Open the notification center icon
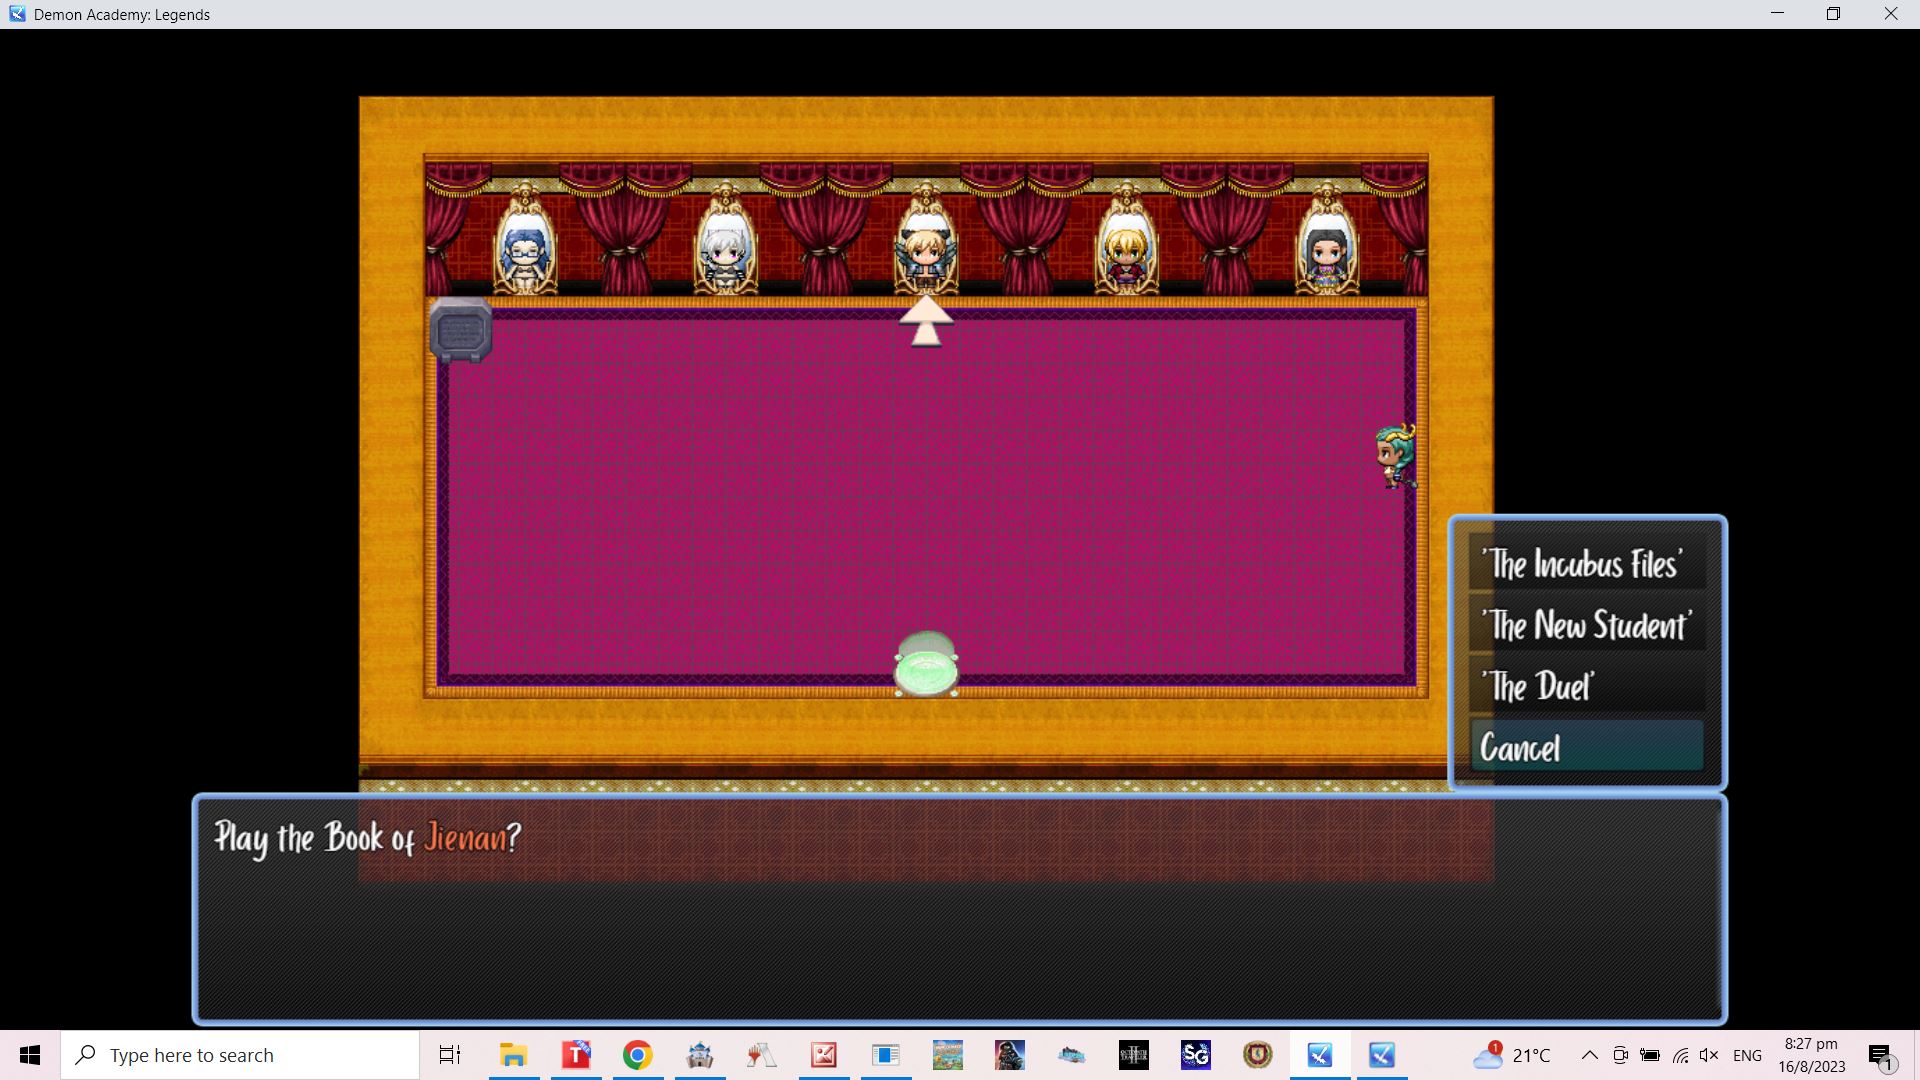 (1881, 1055)
